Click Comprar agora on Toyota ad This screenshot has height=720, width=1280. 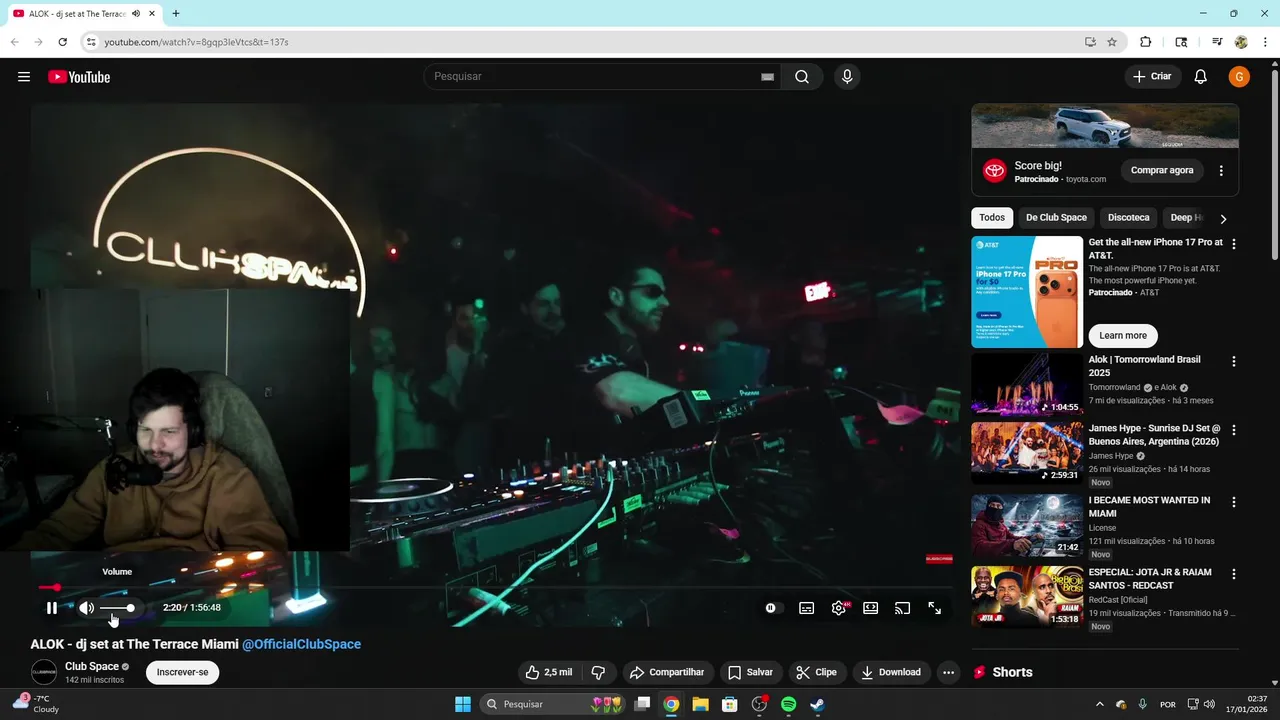point(1162,170)
